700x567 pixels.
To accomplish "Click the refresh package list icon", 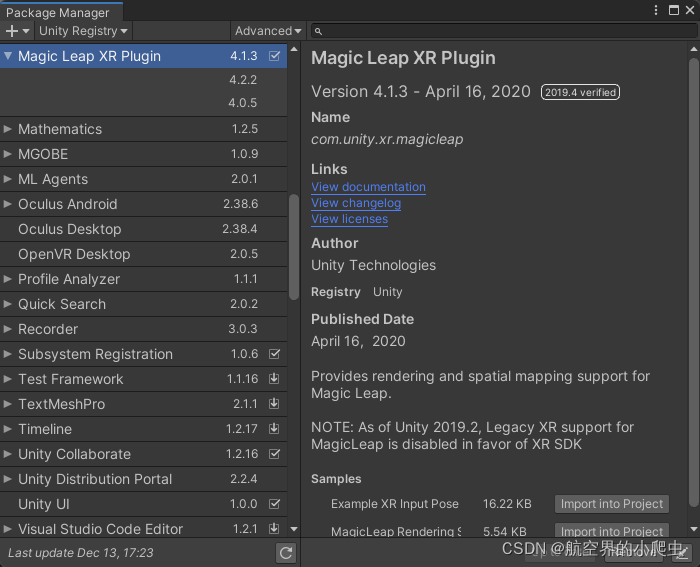I will pyautogui.click(x=286, y=553).
